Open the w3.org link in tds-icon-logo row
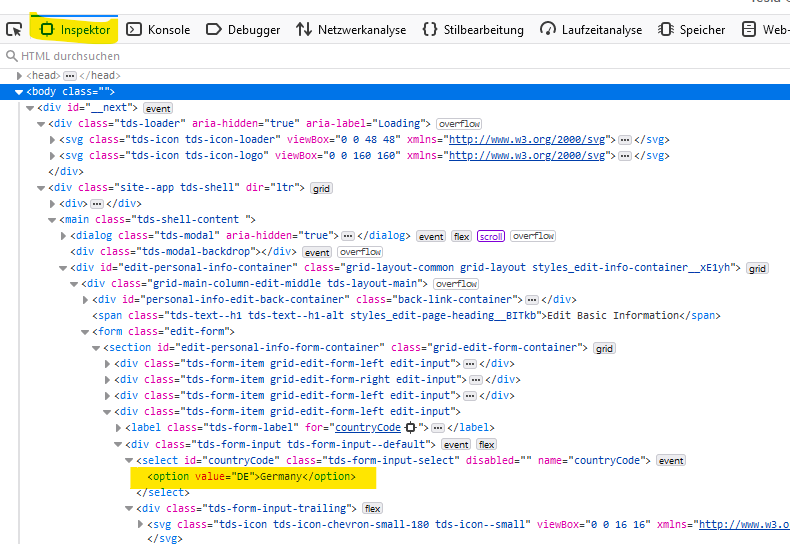This screenshot has width=790, height=544. [x=527, y=156]
